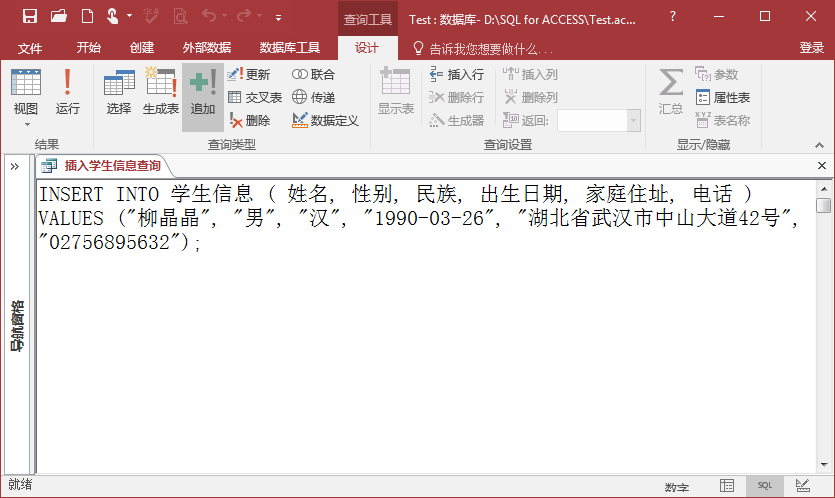This screenshot has width=835, height=498.
Task: Open a database file via the folder icon
Action: pyautogui.click(x=59, y=17)
